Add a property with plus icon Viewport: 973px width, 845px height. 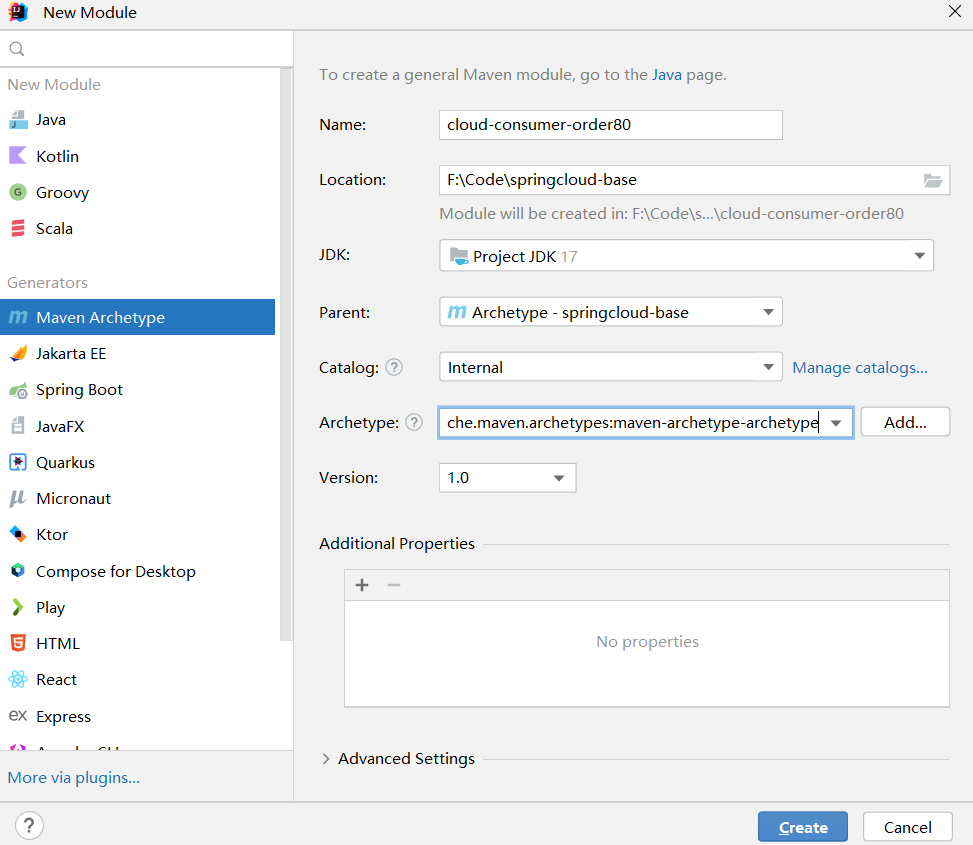[x=362, y=585]
